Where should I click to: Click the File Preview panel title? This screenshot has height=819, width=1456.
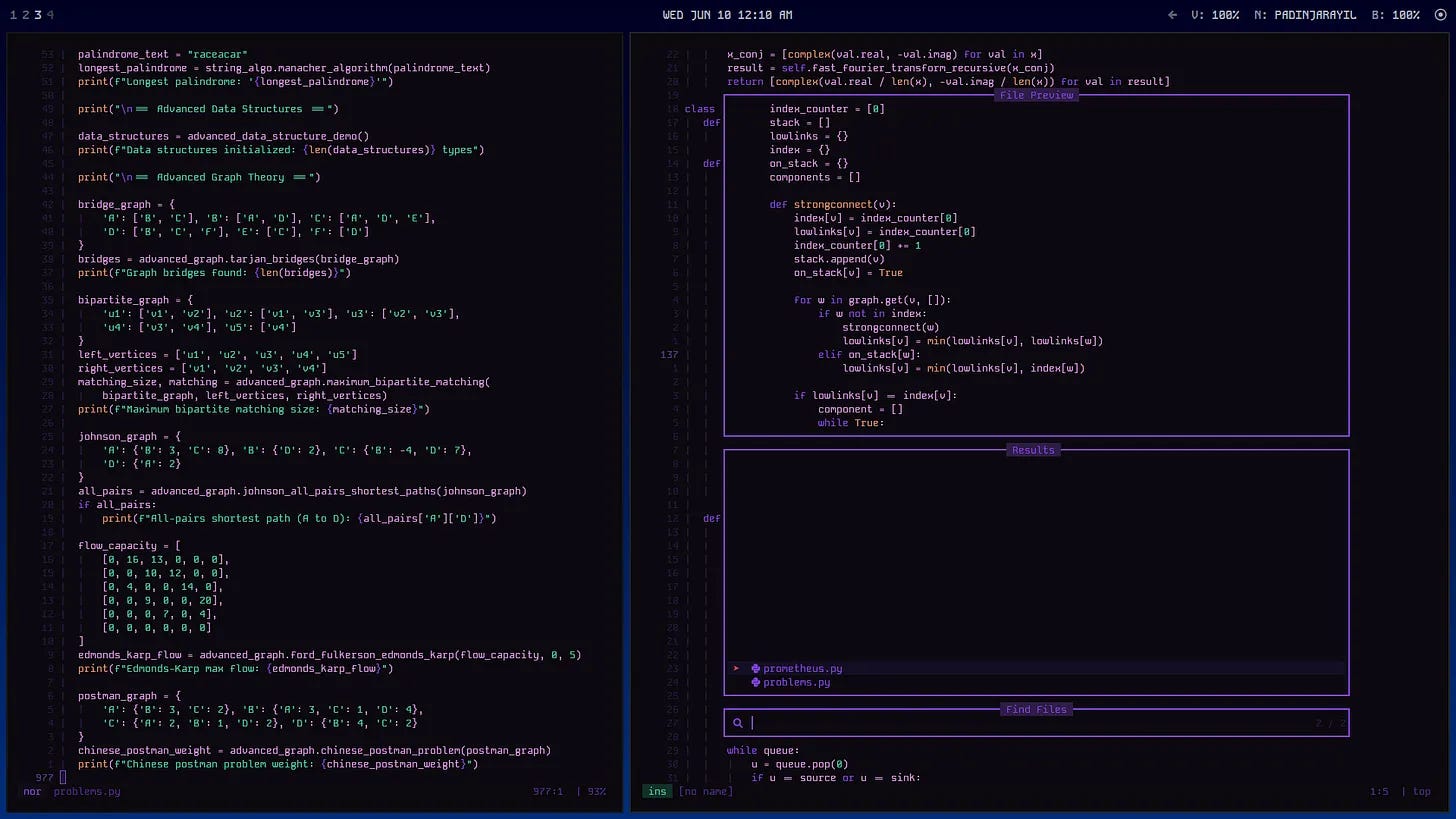tap(1036, 95)
